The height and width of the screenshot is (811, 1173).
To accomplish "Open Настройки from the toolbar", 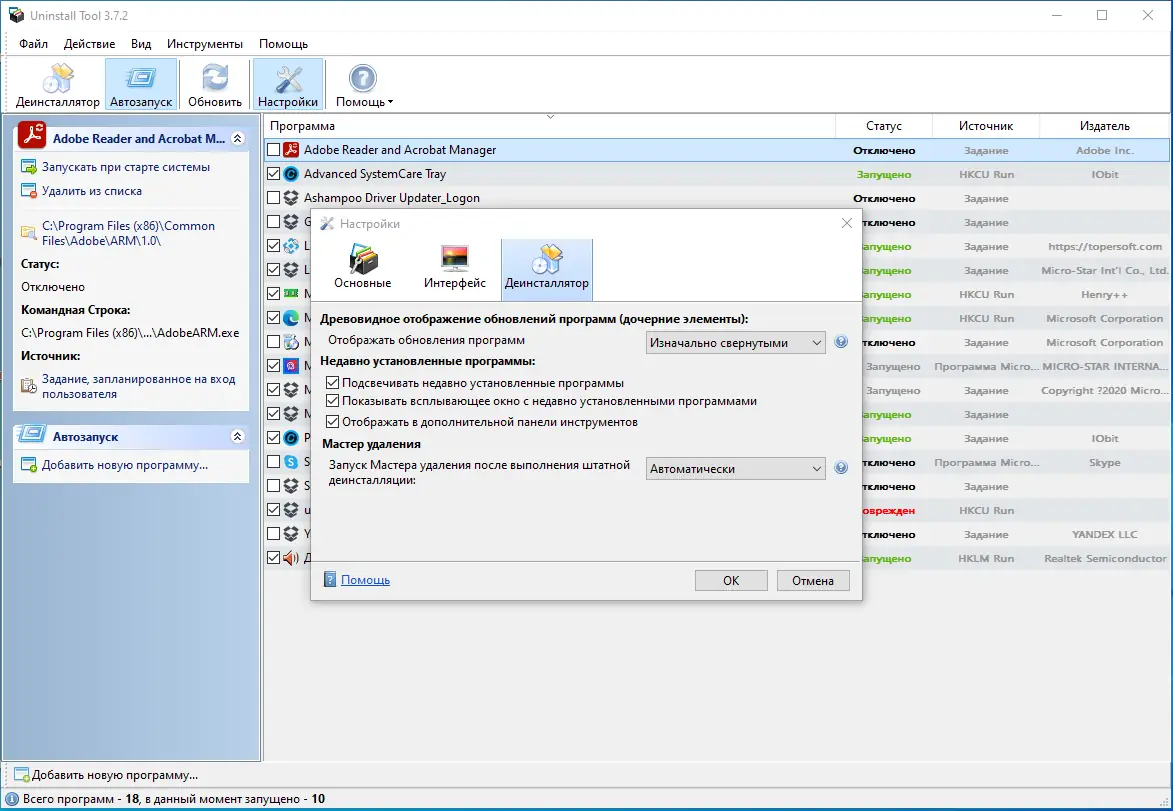I will point(288,85).
